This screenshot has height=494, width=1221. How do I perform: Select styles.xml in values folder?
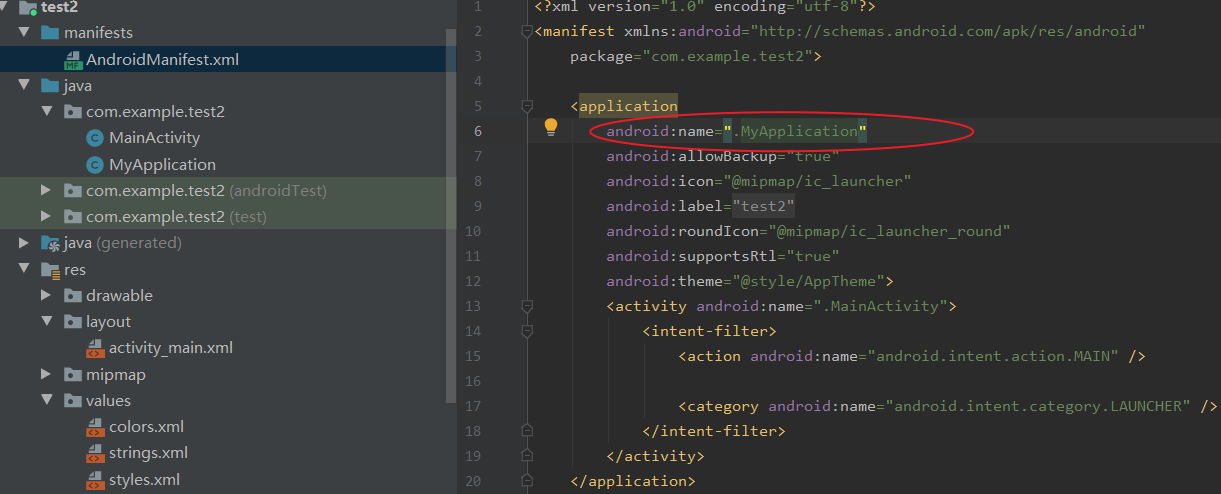144,479
